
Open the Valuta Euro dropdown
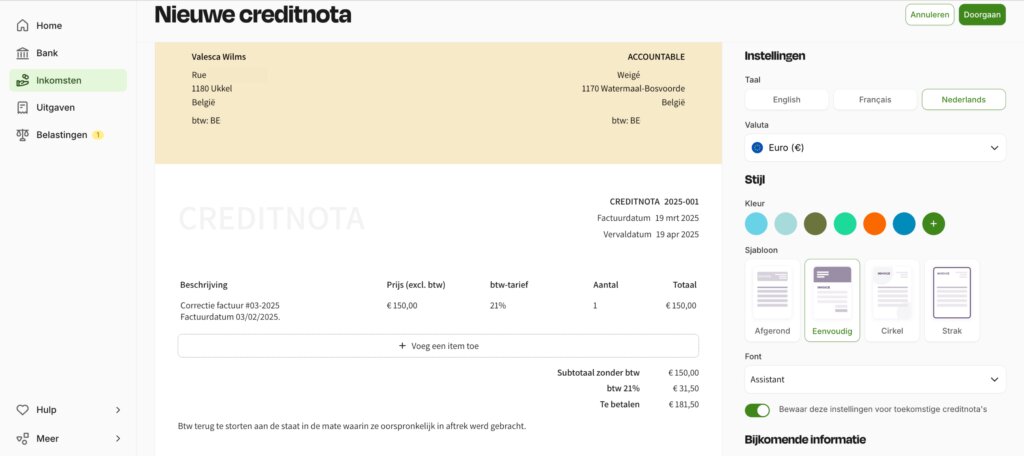coord(874,148)
